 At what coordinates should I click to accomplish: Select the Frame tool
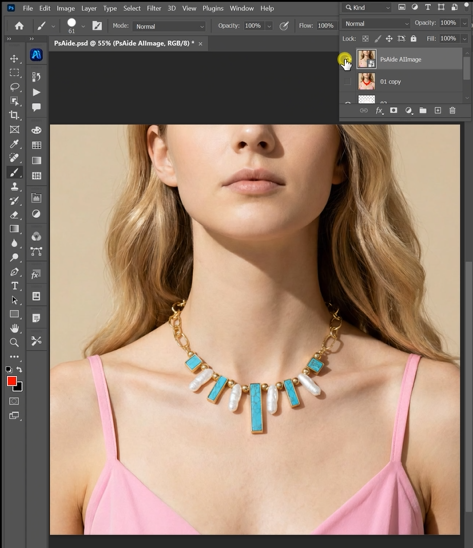coord(14,130)
